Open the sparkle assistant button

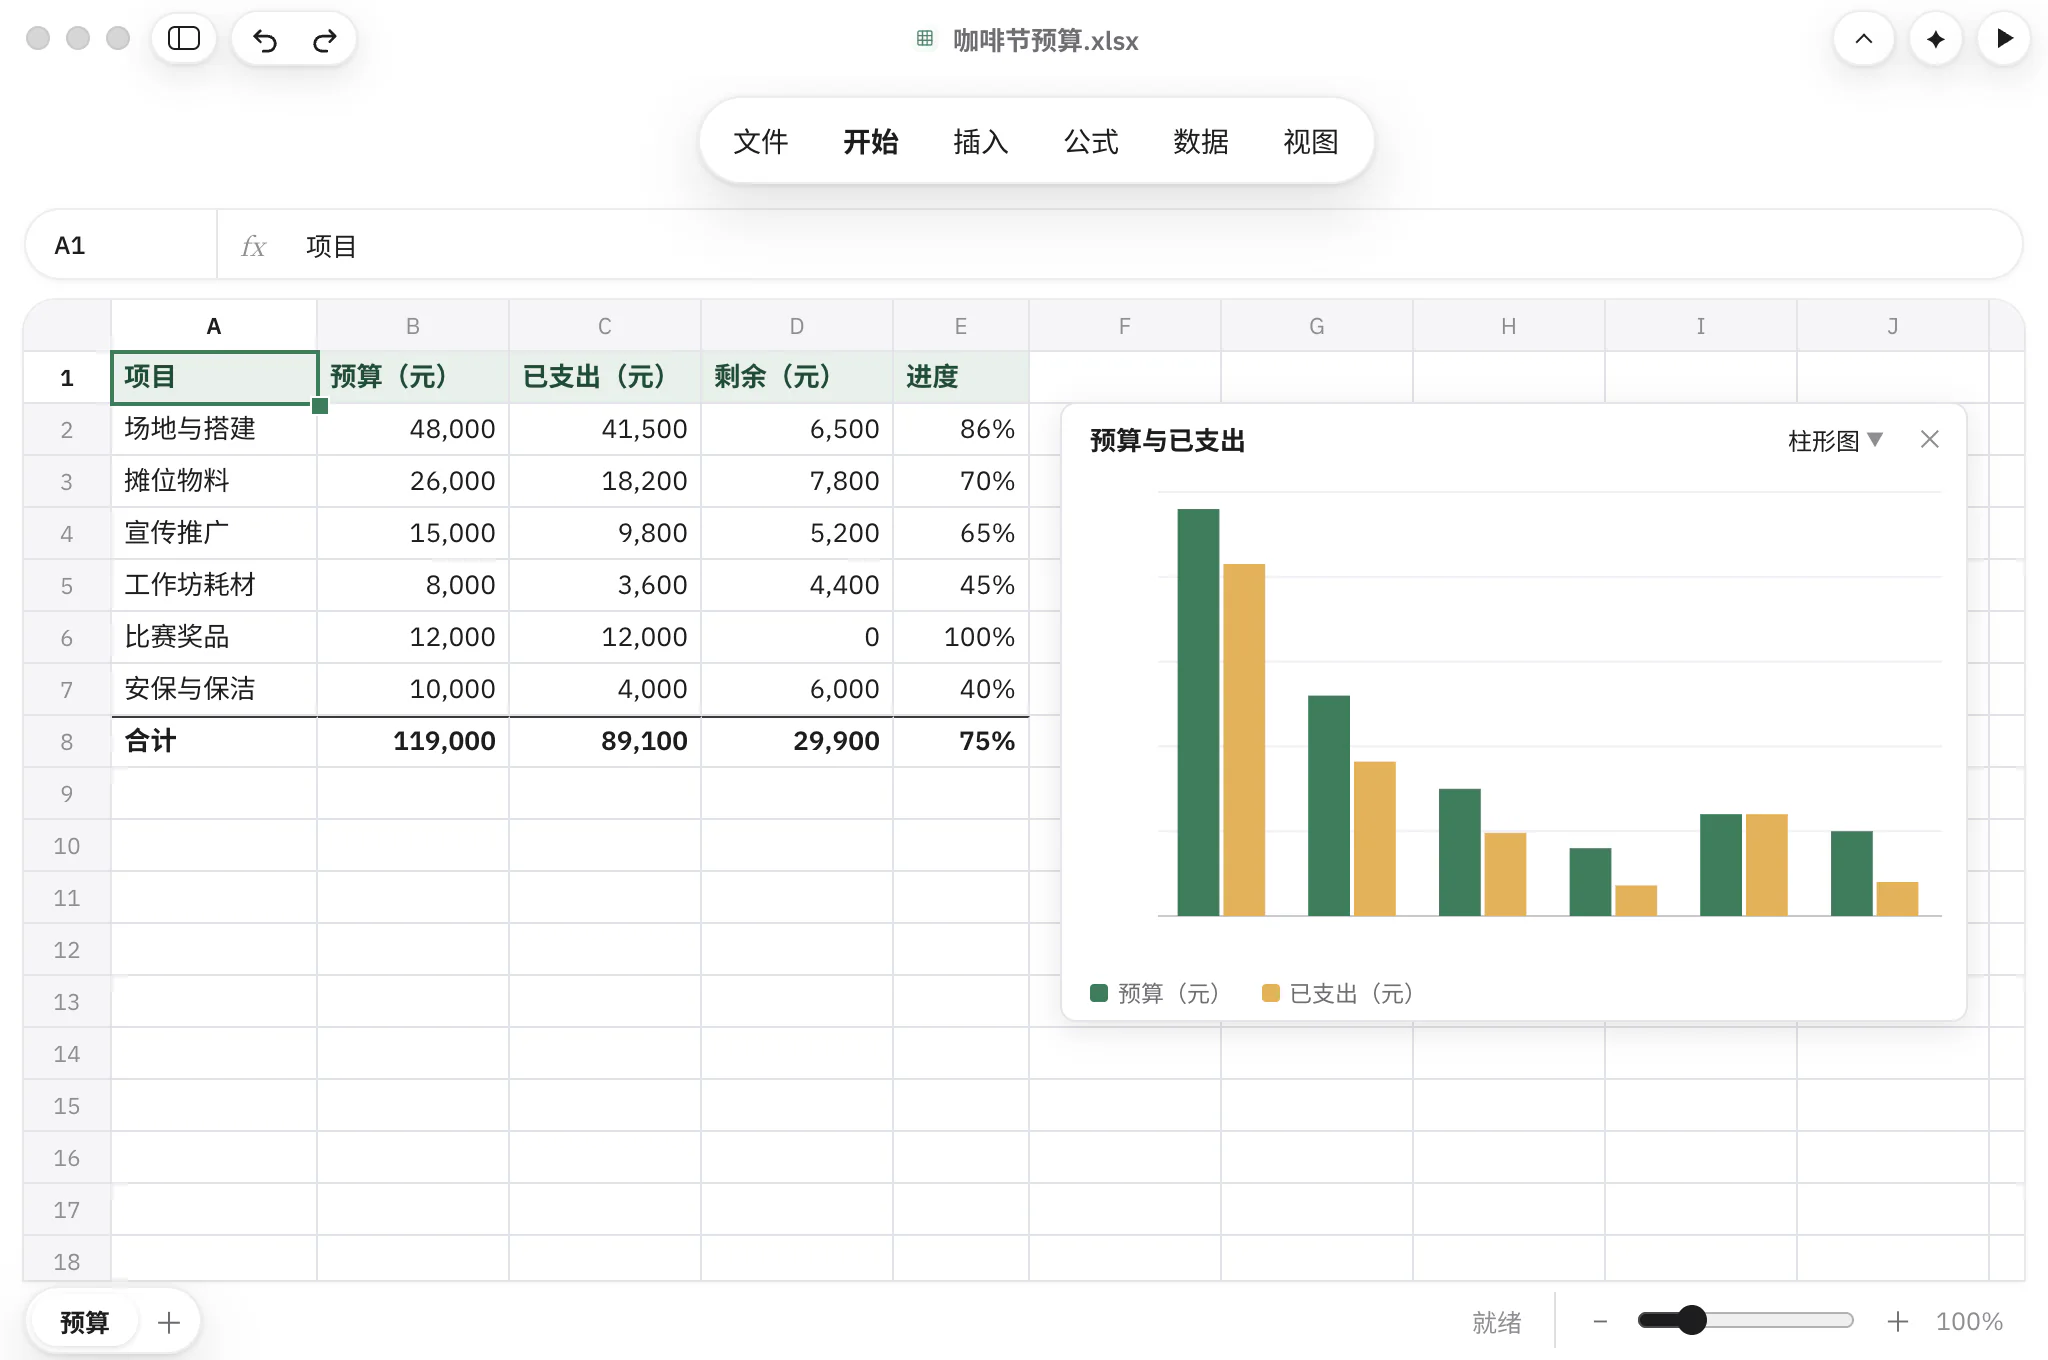coord(1936,39)
